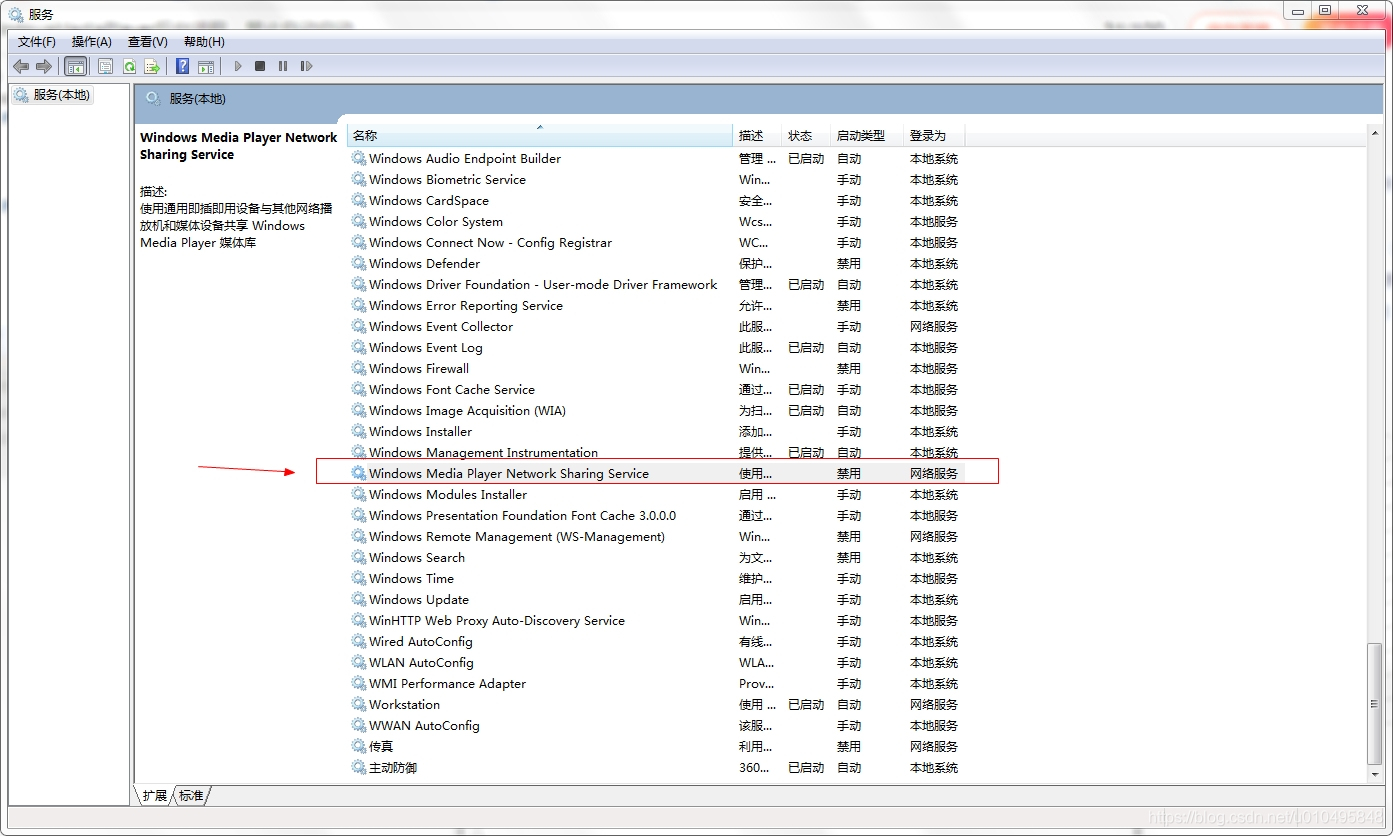Toggle Show/Hide Action Pane toolbar icon

pos(206,66)
